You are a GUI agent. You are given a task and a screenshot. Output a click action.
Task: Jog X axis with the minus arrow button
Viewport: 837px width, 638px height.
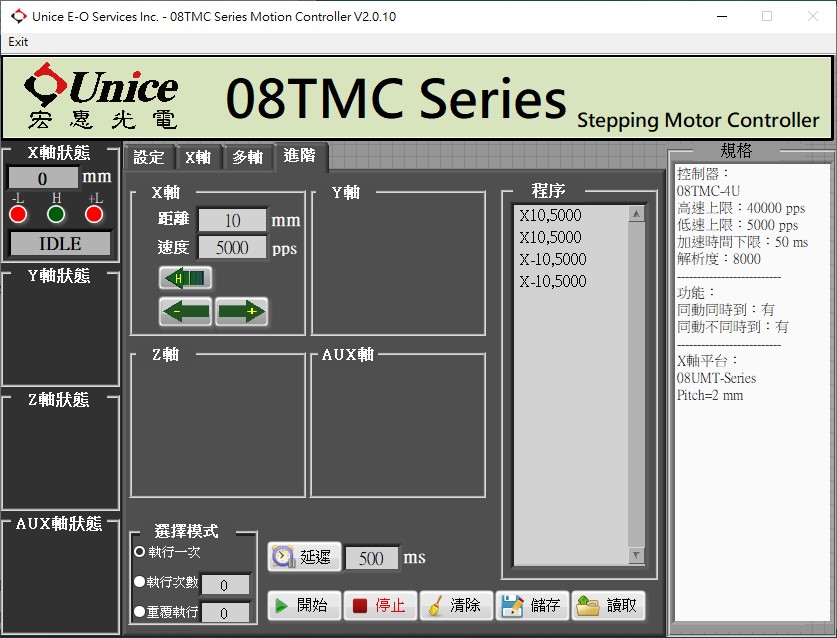185,311
